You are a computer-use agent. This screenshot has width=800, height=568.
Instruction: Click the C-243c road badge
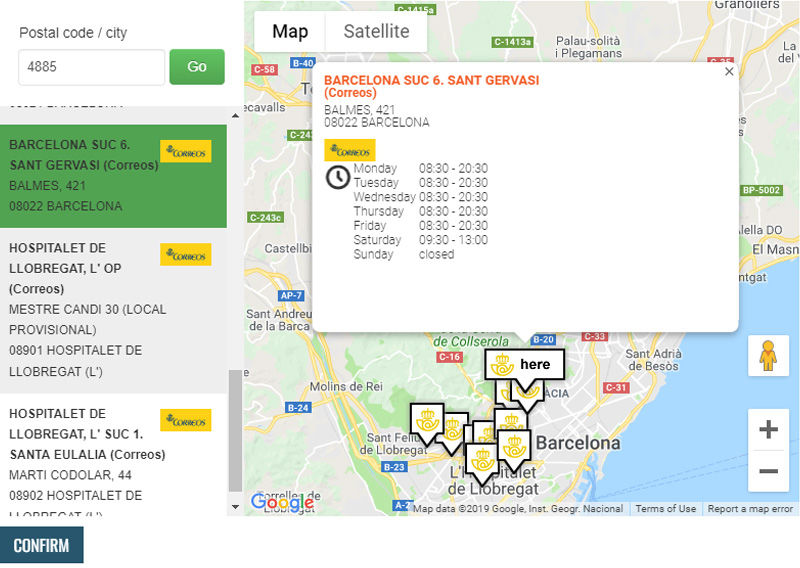(266, 217)
